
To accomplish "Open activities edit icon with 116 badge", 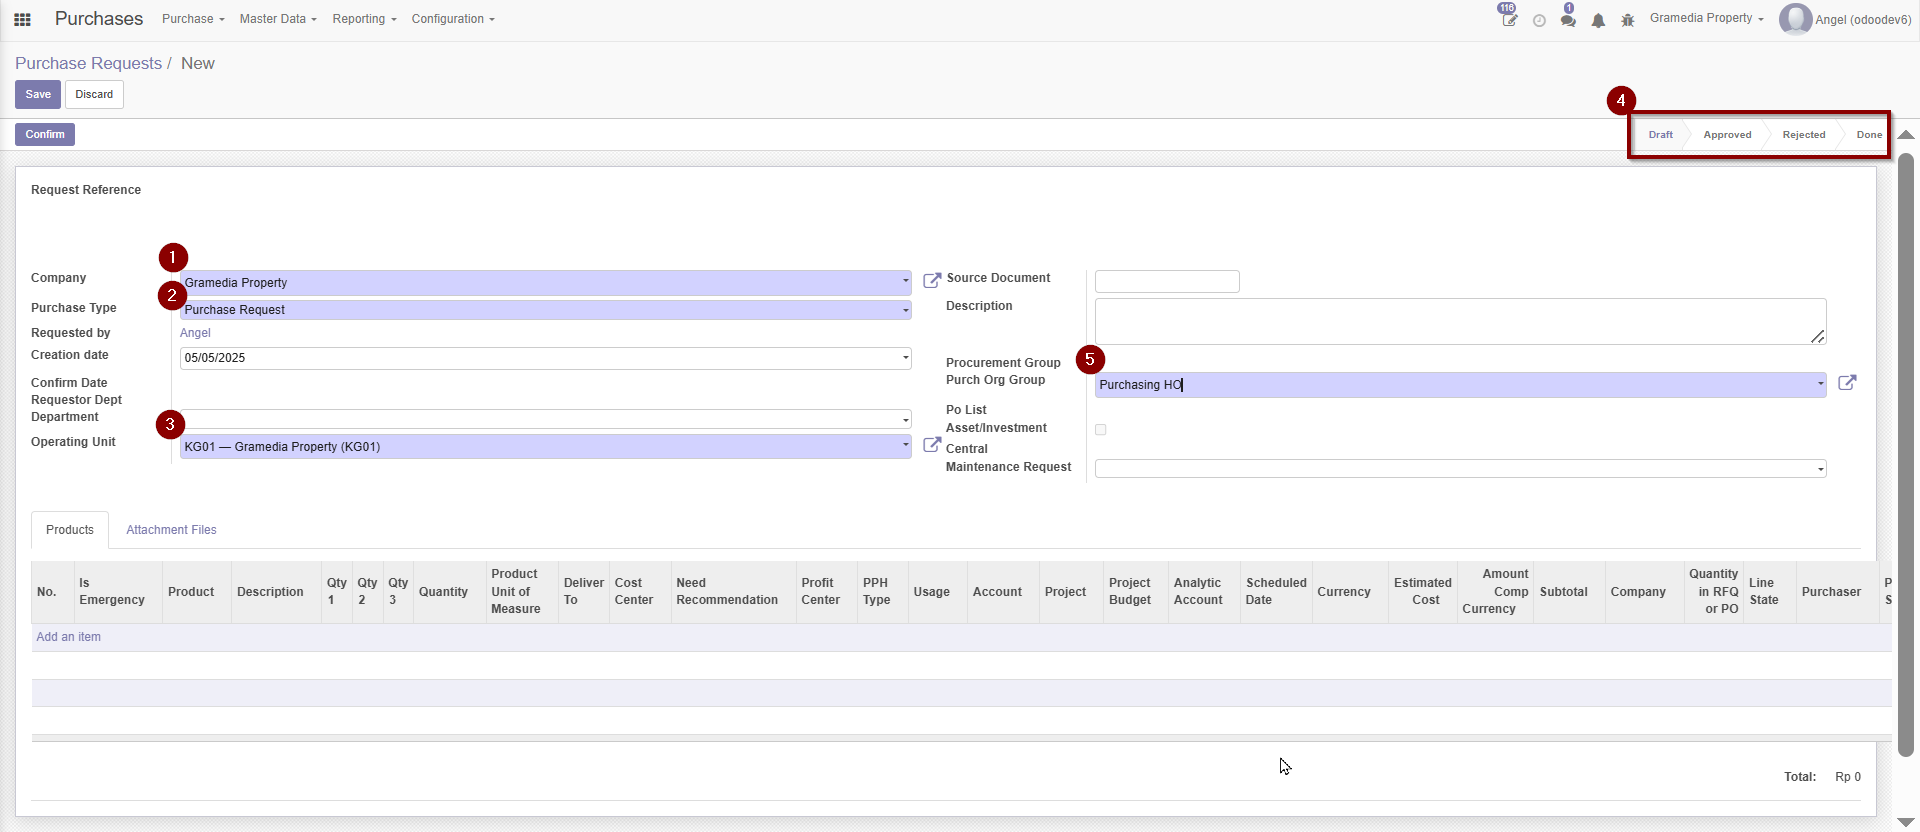I will pyautogui.click(x=1509, y=19).
